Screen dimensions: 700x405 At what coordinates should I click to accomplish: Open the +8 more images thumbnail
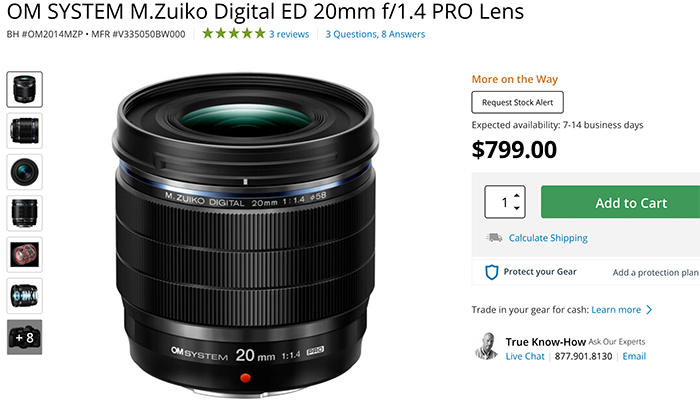[25, 337]
